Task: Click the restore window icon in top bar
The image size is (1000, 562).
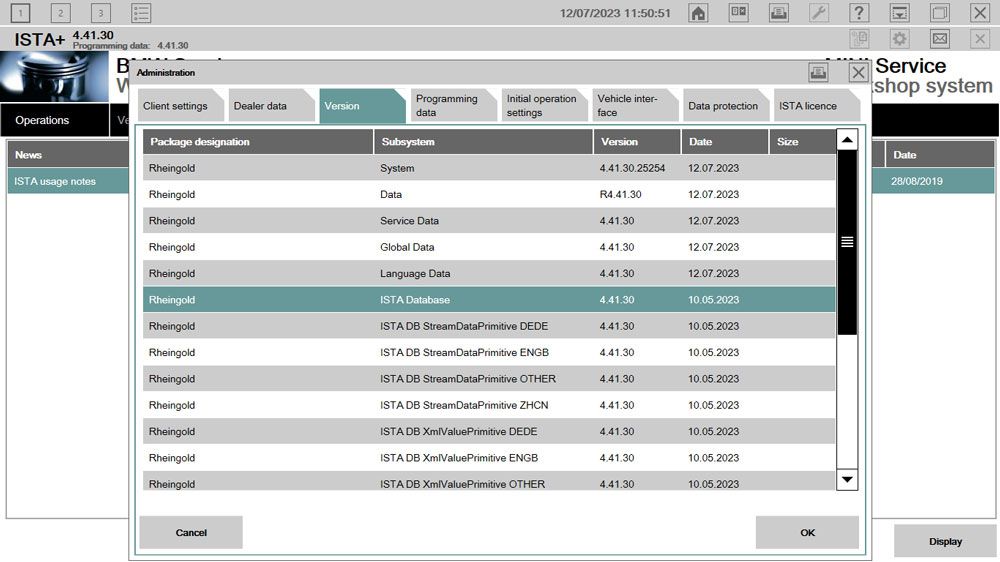Action: tap(939, 13)
